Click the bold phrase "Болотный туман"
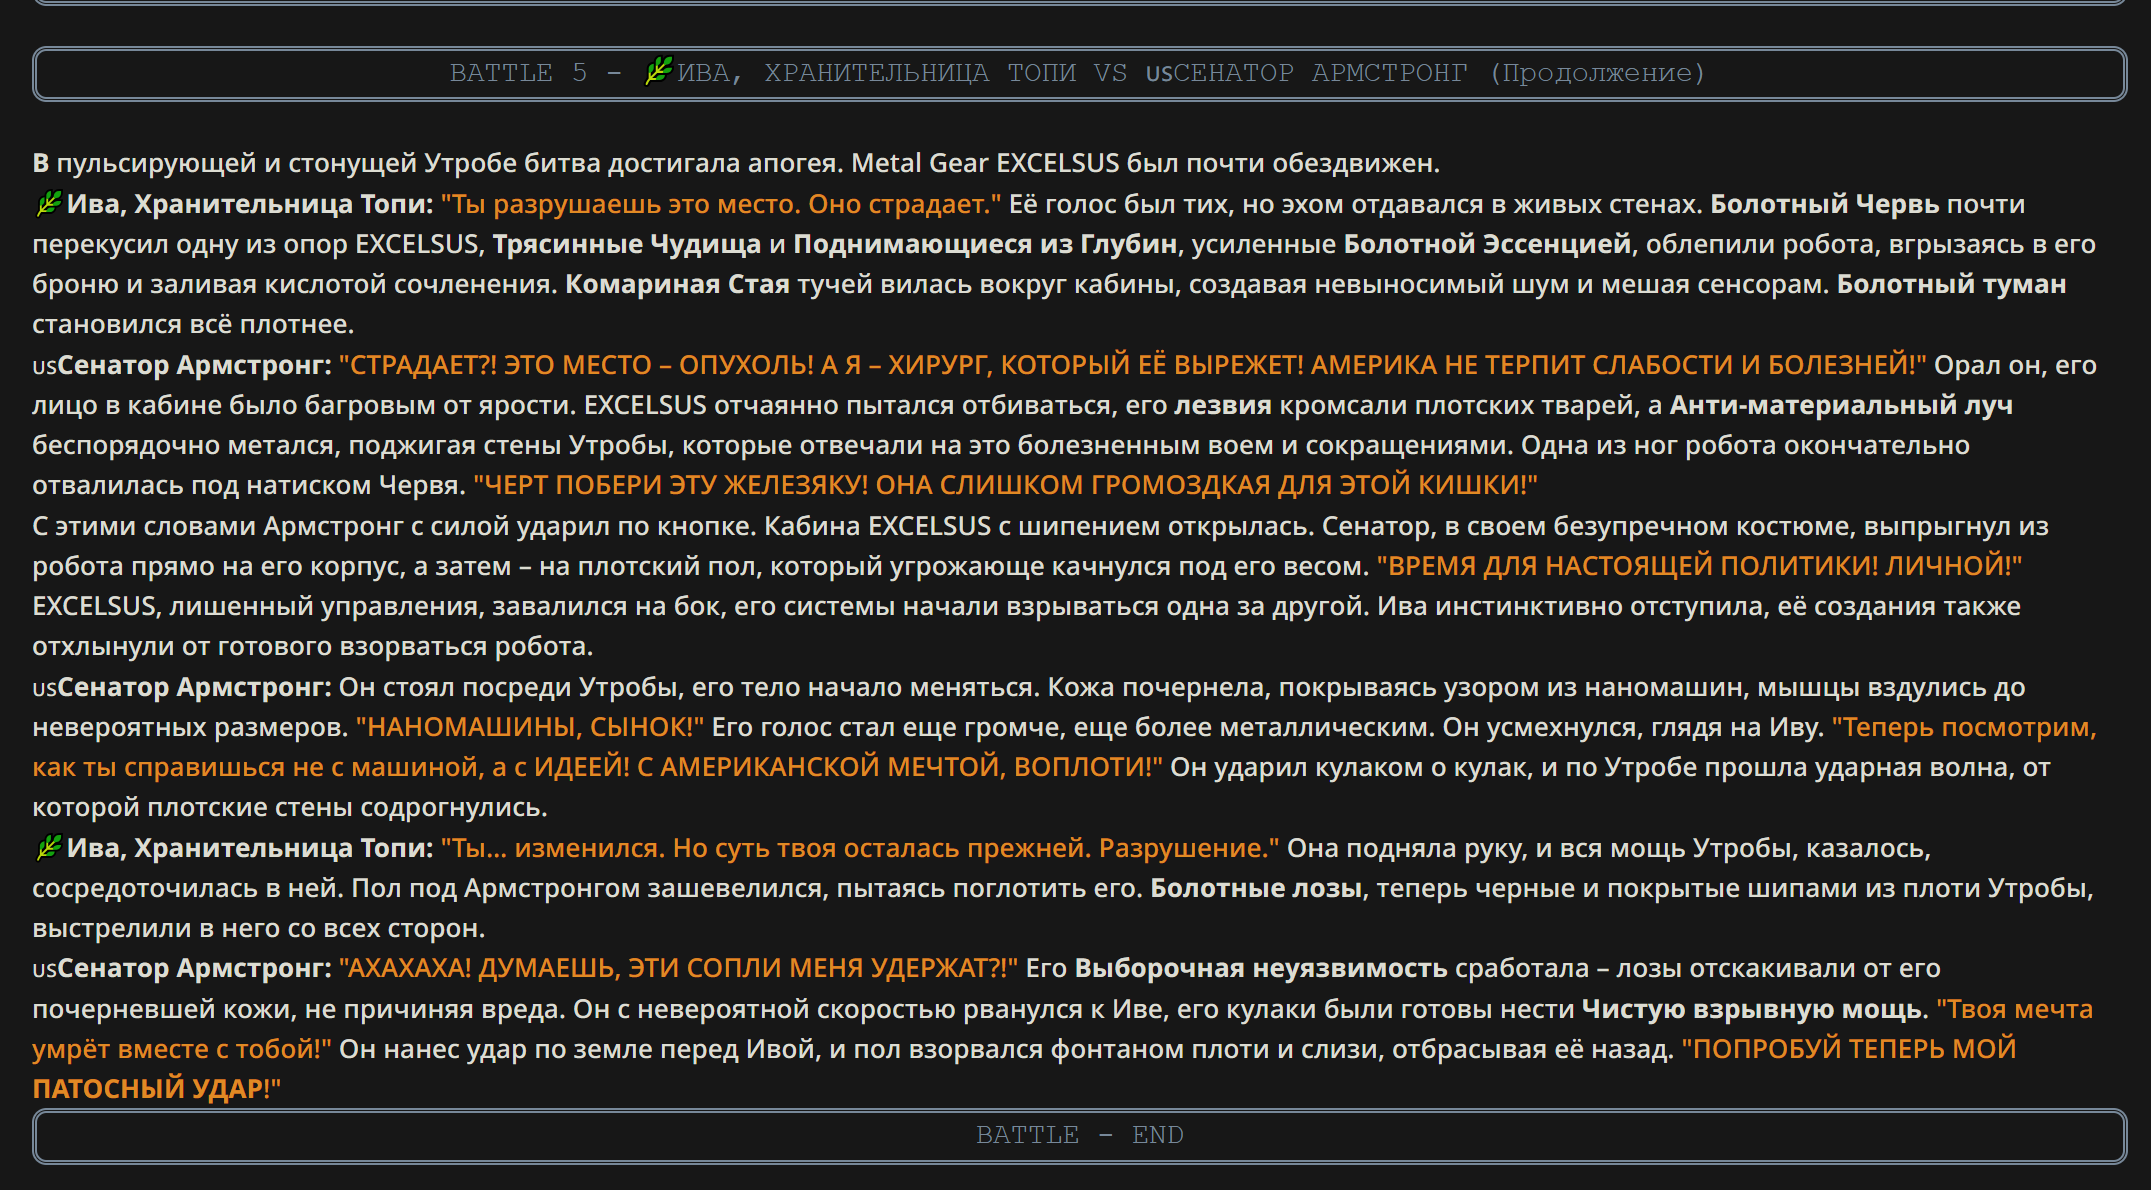The width and height of the screenshot is (2151, 1190). pyautogui.click(x=1951, y=284)
